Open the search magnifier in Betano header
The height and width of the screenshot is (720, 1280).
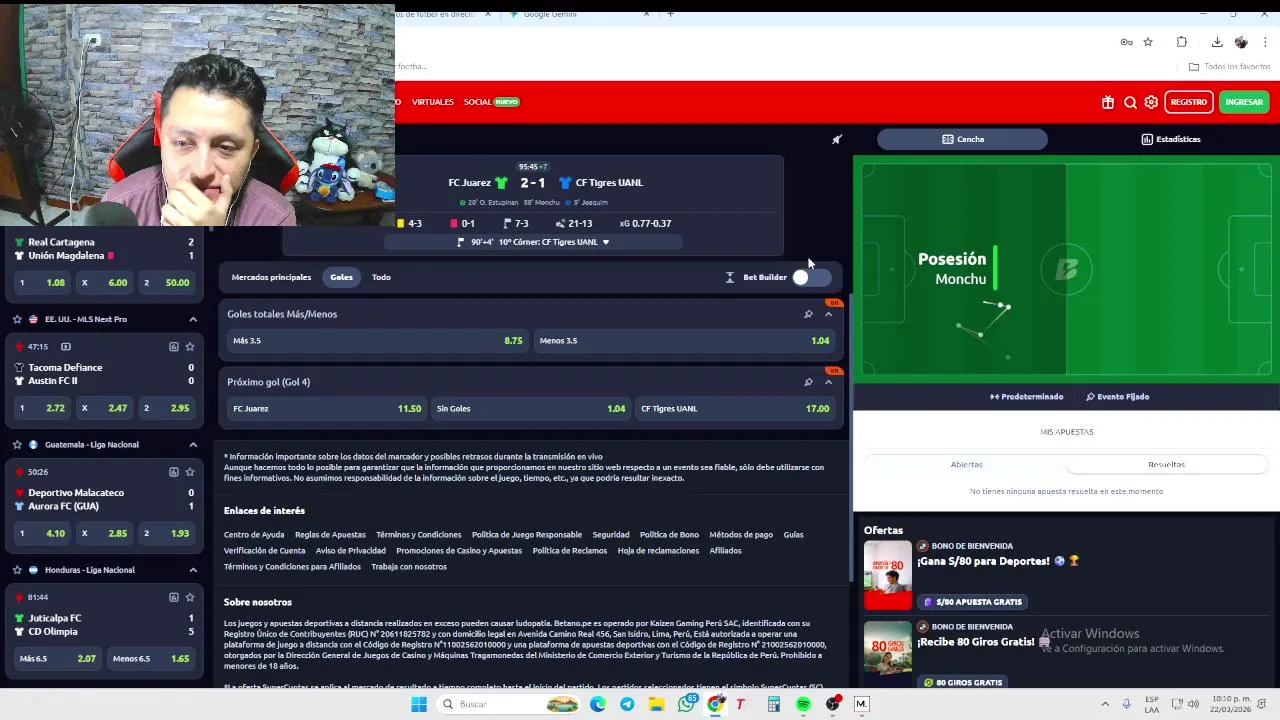pos(1130,102)
